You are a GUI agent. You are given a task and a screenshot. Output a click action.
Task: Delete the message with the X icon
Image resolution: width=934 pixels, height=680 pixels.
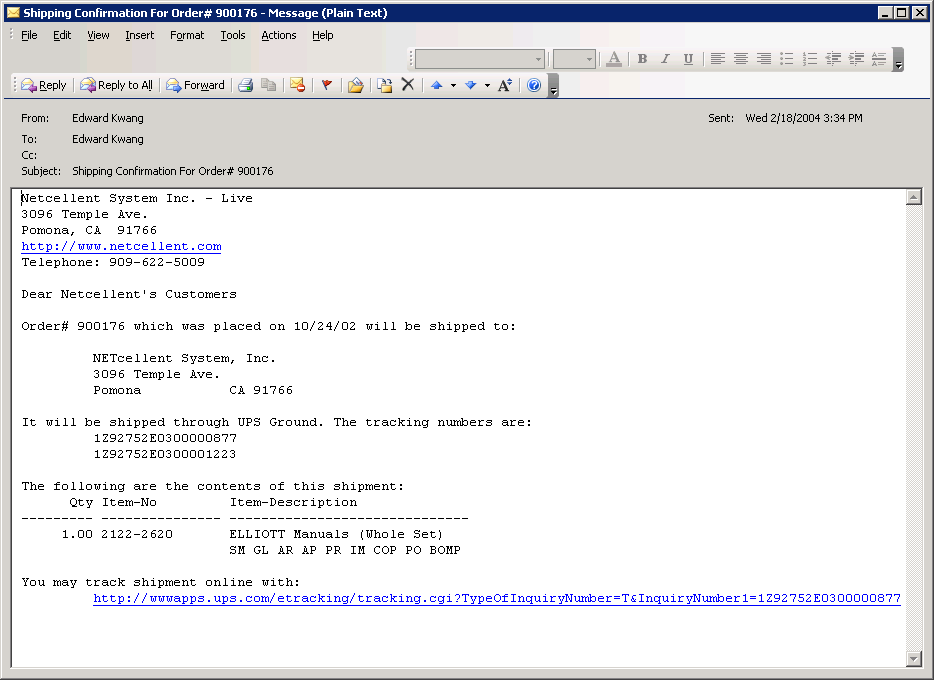(408, 85)
